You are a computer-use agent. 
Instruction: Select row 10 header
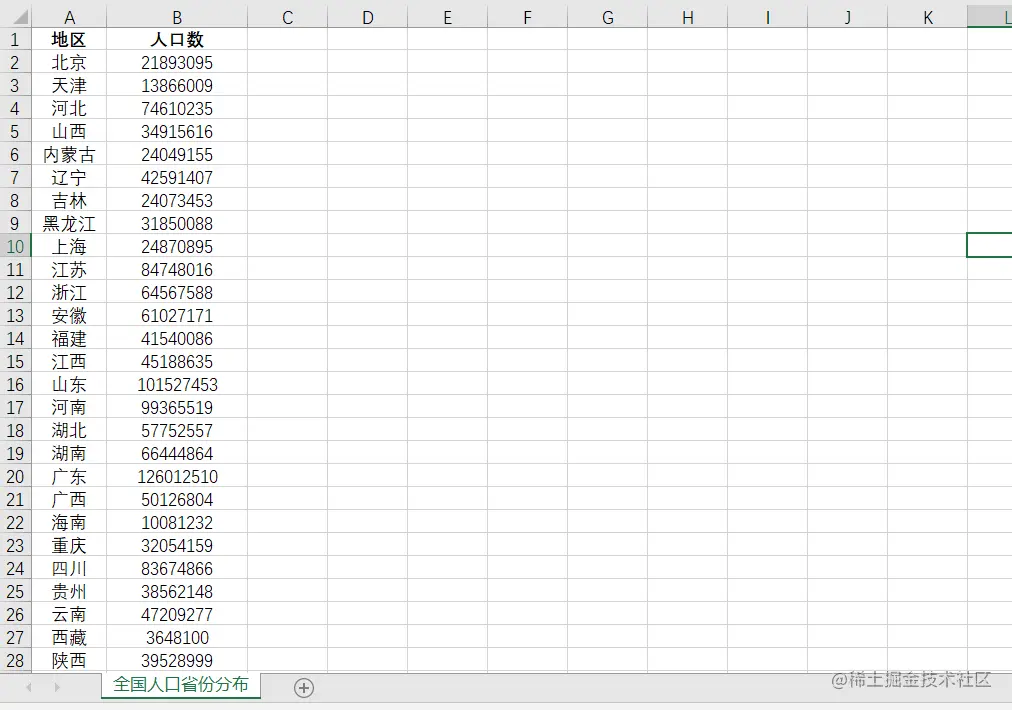[15, 247]
